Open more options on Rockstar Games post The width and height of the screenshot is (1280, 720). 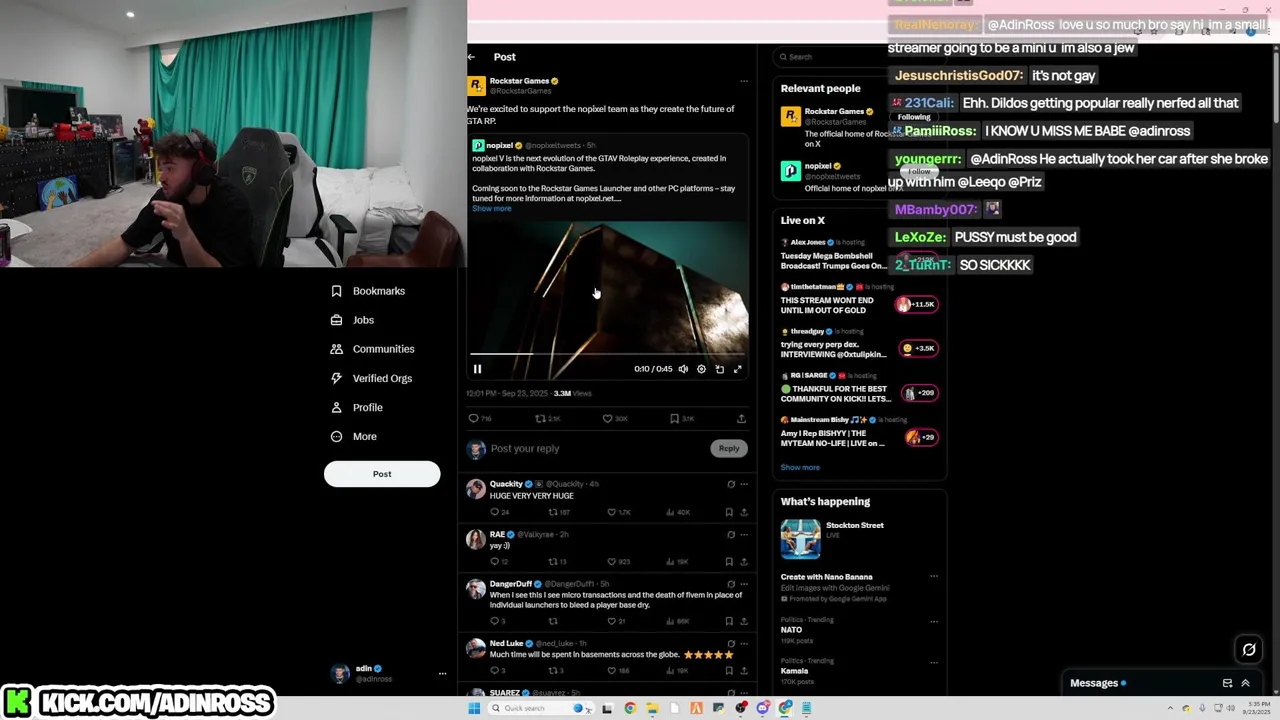(743, 81)
